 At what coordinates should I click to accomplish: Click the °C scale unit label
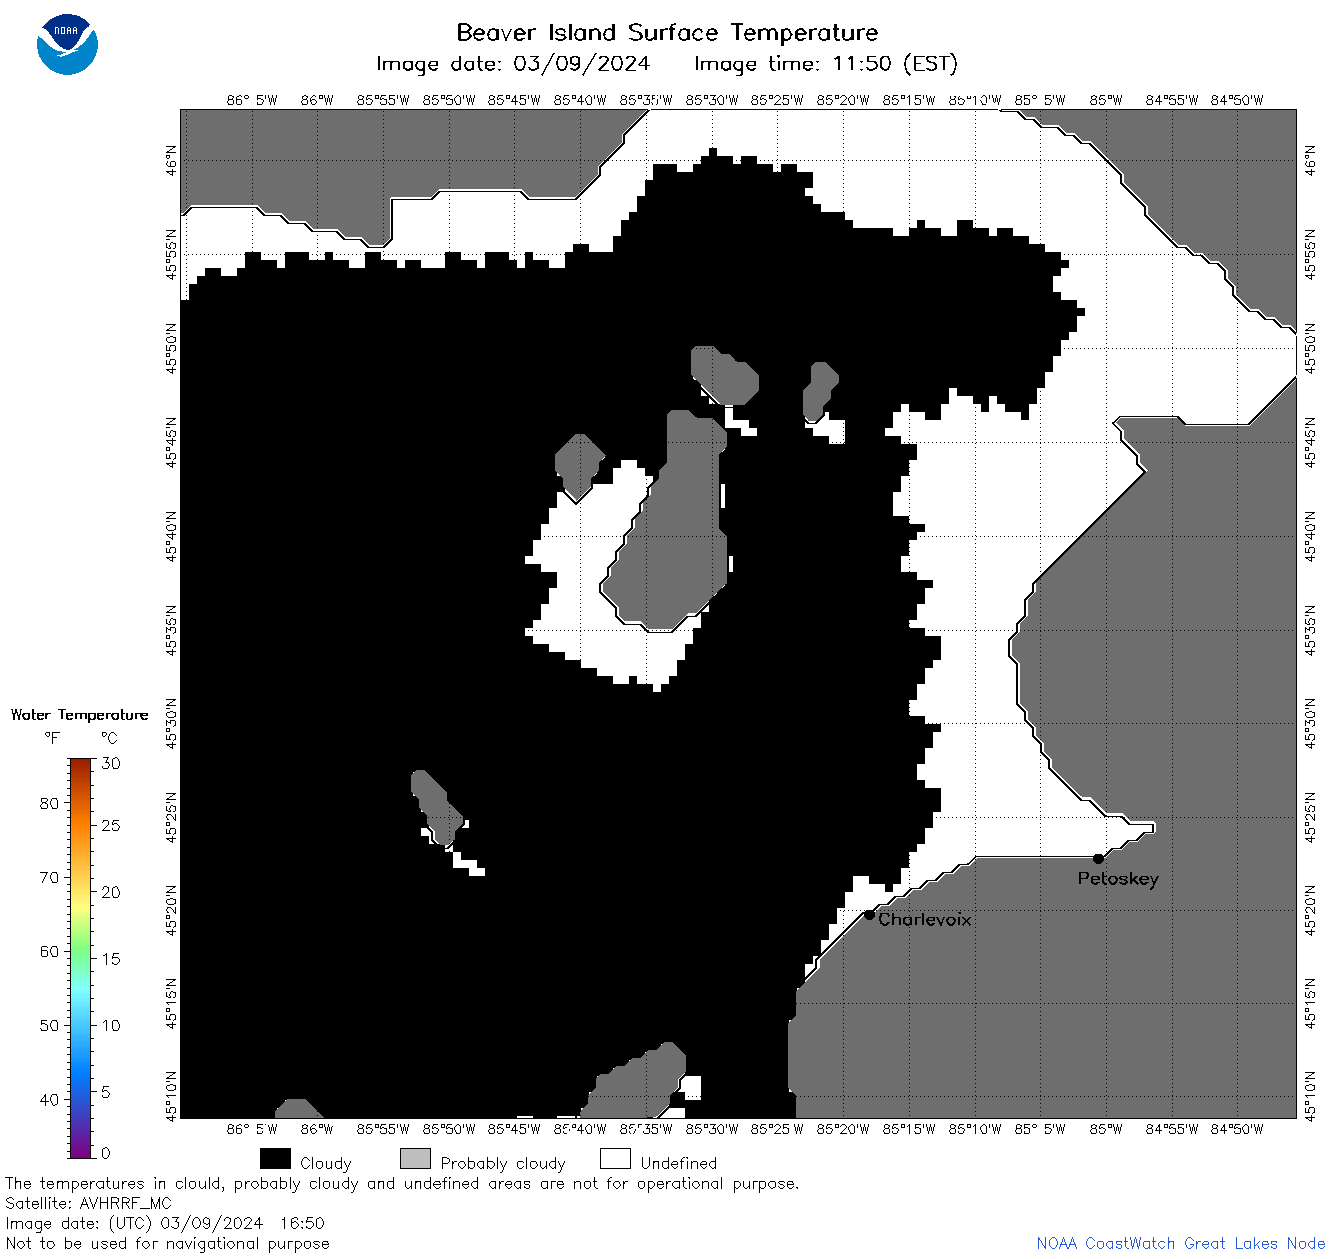pos(109,738)
